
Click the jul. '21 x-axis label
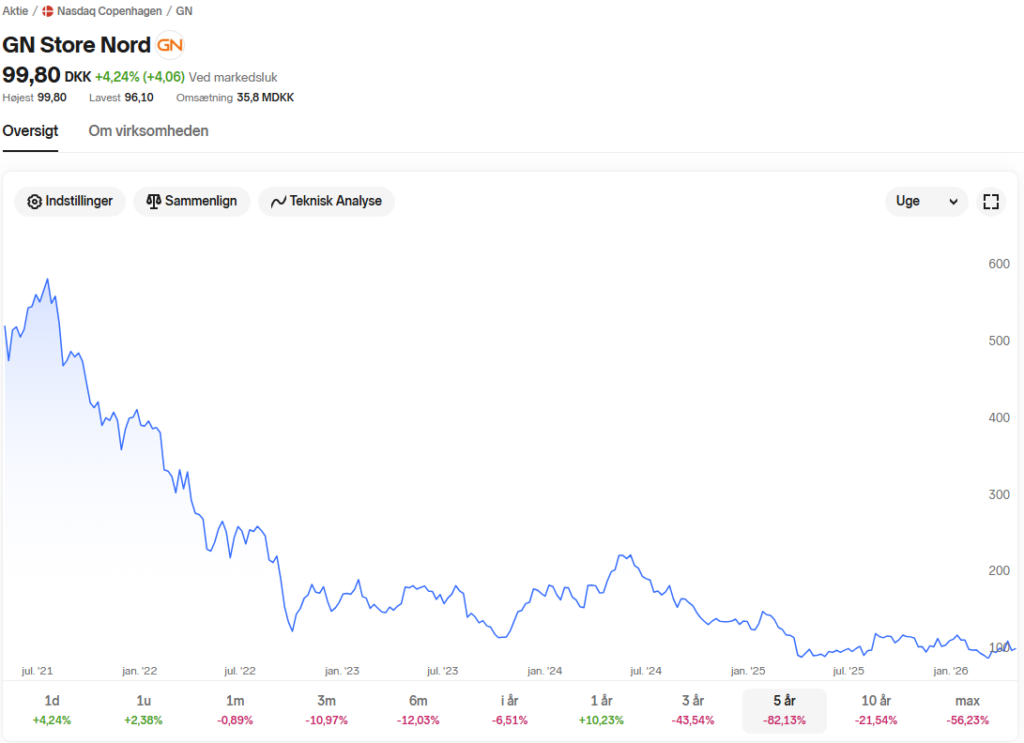pyautogui.click(x=37, y=671)
